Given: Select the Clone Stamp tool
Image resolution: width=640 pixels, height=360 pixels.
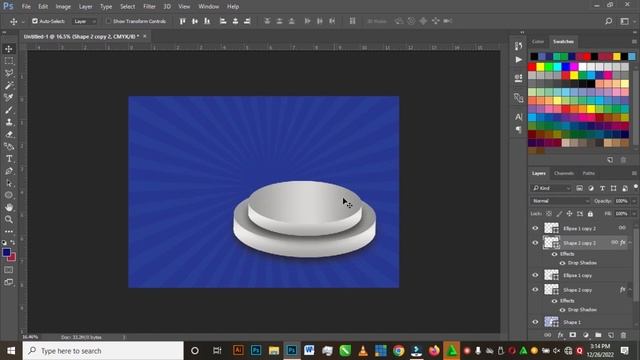Looking at the screenshot, I should pos(9,122).
